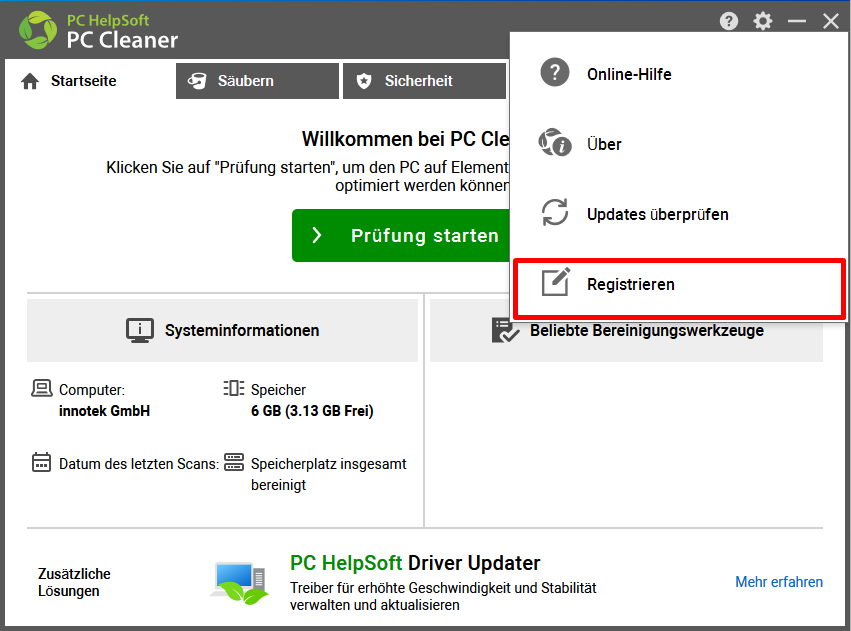Image resolution: width=851 pixels, height=631 pixels.
Task: Click the innotek GmbH computer name
Action: pyautogui.click(x=104, y=411)
